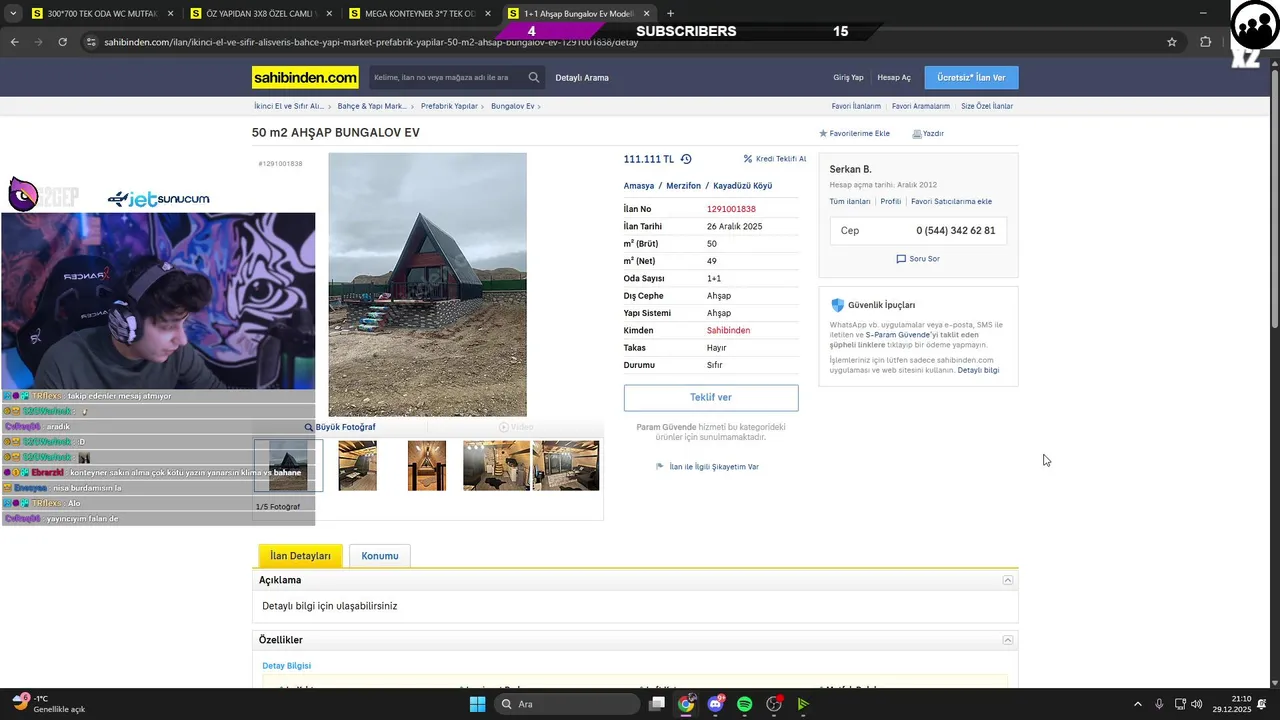Click the Amasya location link
This screenshot has width=1280, height=720.
639,186
